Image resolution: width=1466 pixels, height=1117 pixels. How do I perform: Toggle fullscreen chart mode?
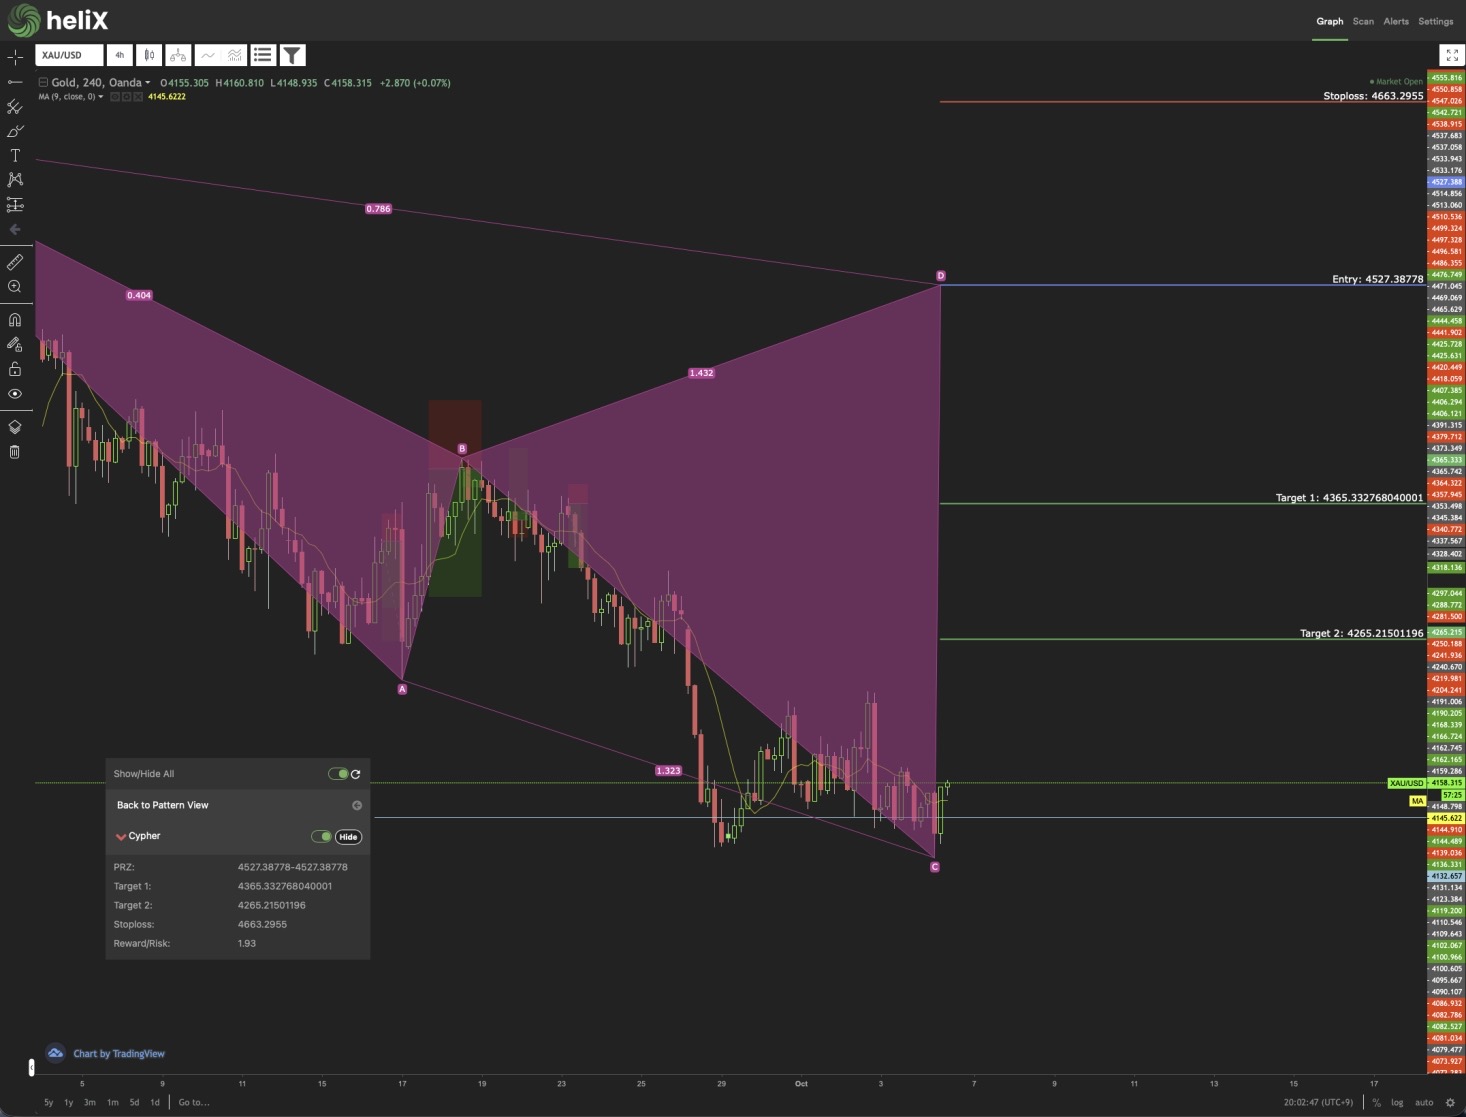1450,55
